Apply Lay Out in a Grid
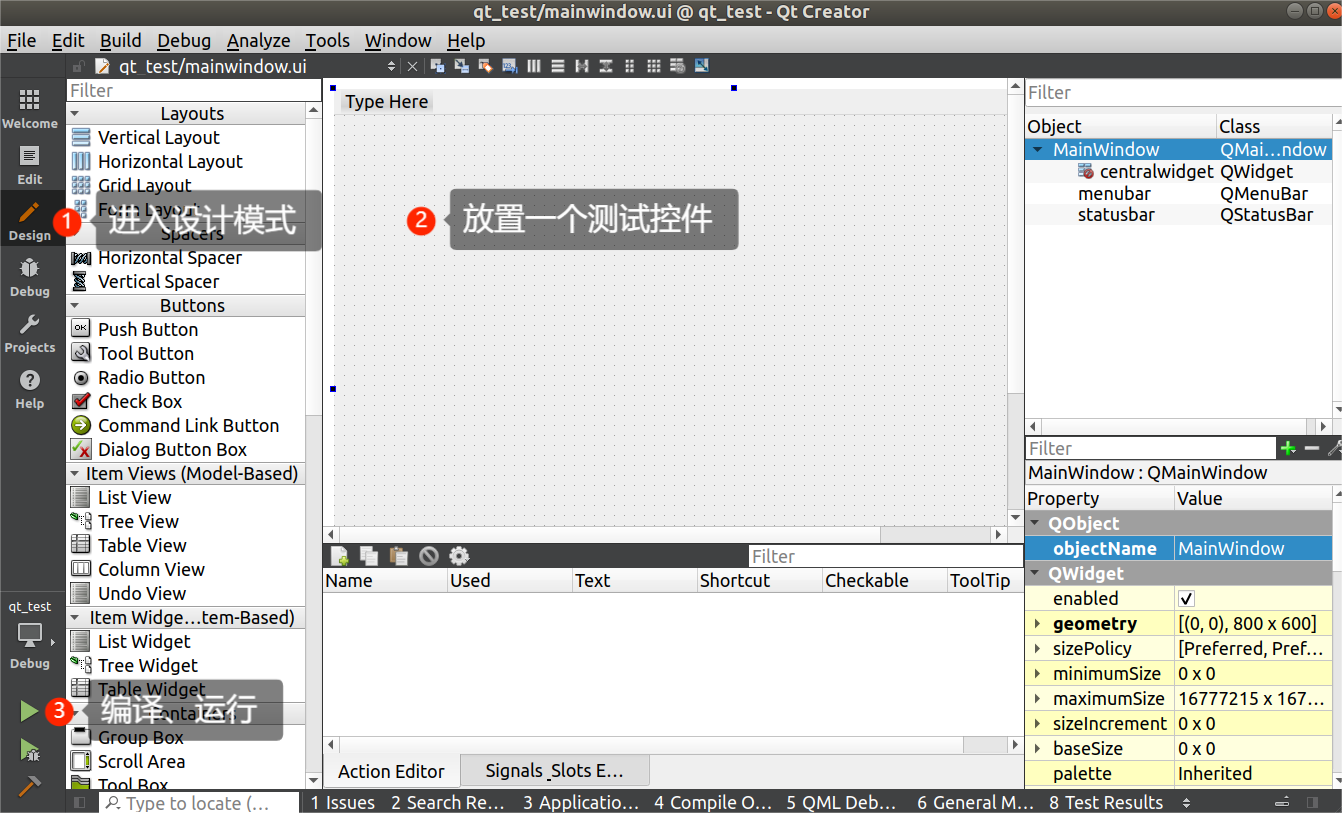 653,66
